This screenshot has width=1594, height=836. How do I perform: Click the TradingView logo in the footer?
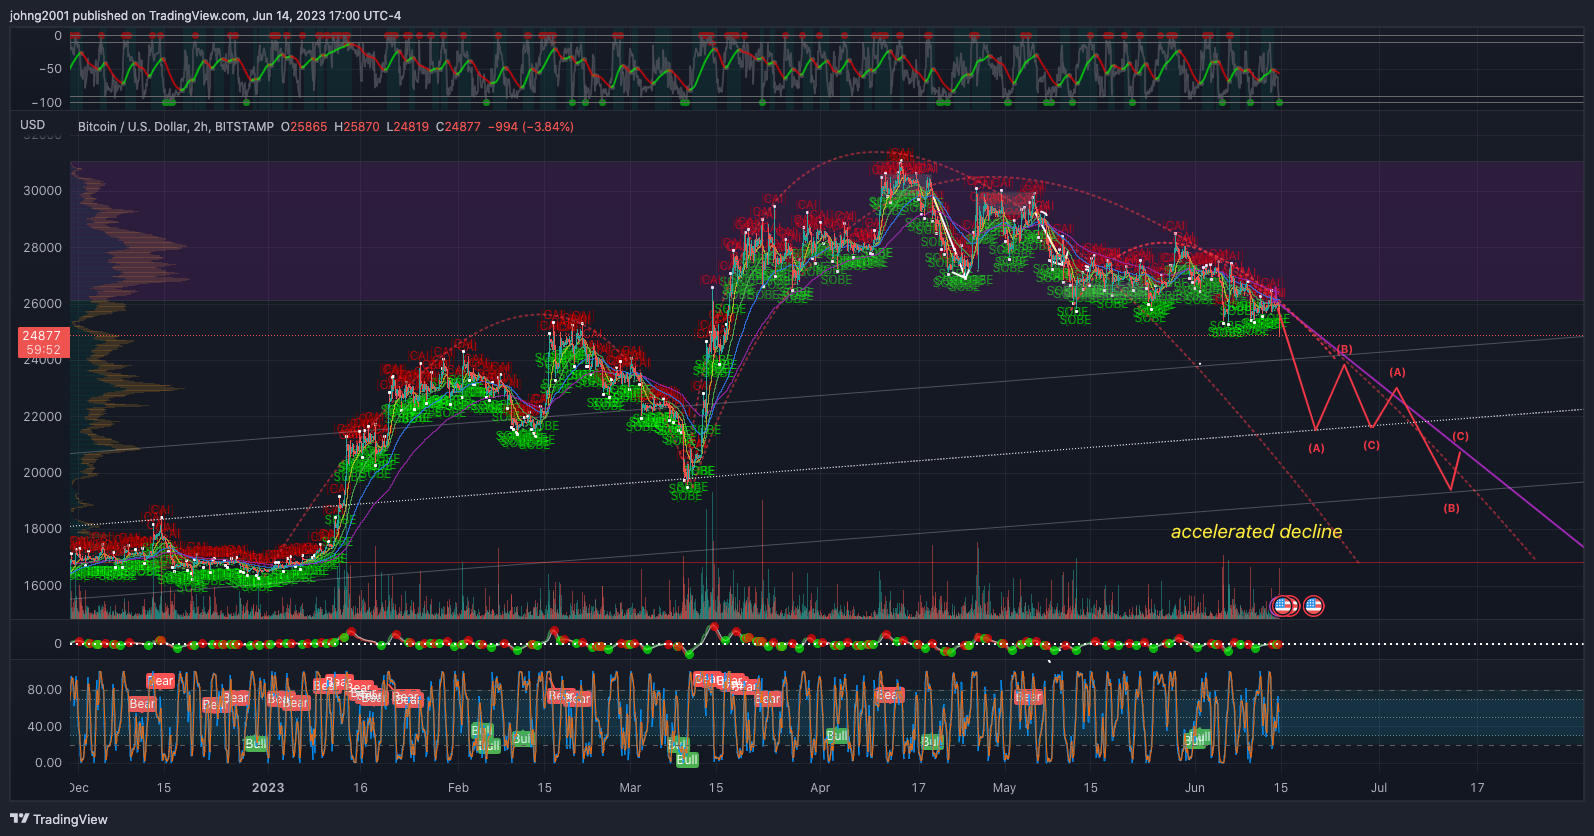point(59,819)
